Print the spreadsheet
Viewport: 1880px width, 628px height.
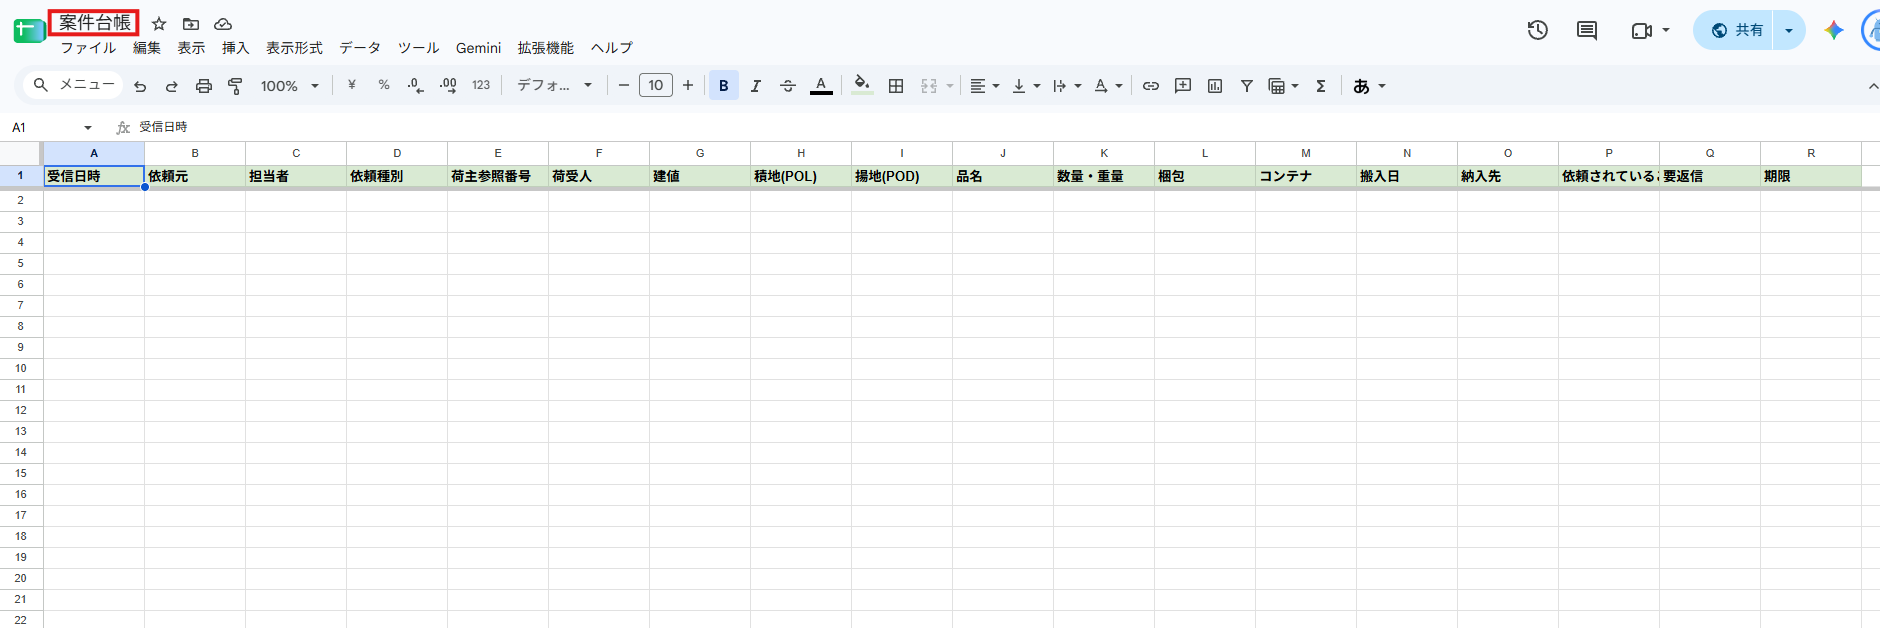[204, 86]
